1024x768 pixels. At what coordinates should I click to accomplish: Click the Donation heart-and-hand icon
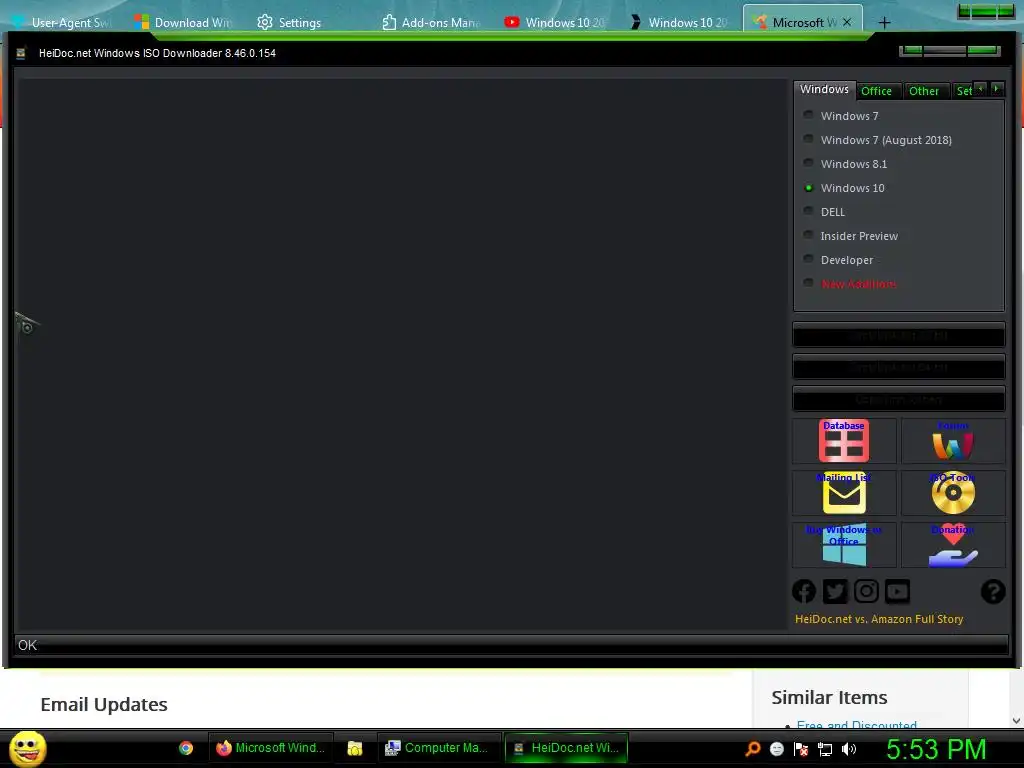[x=953, y=545]
